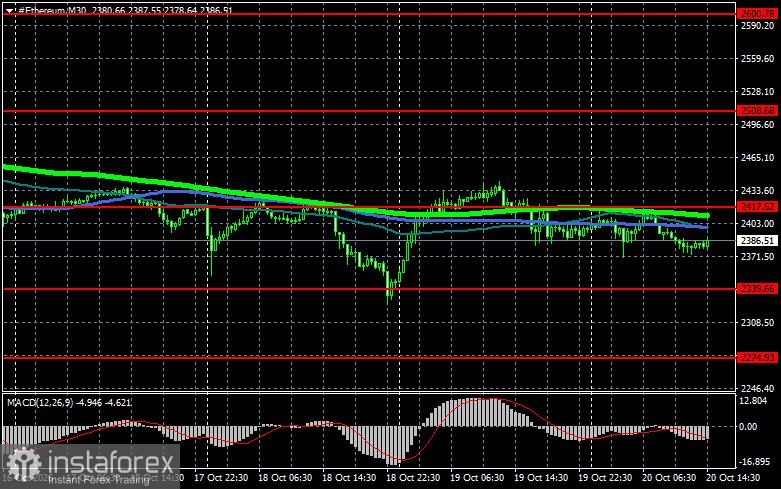This screenshot has width=781, height=489.
Task: Click the red 2417.52 price level tag
Action: coord(758,206)
